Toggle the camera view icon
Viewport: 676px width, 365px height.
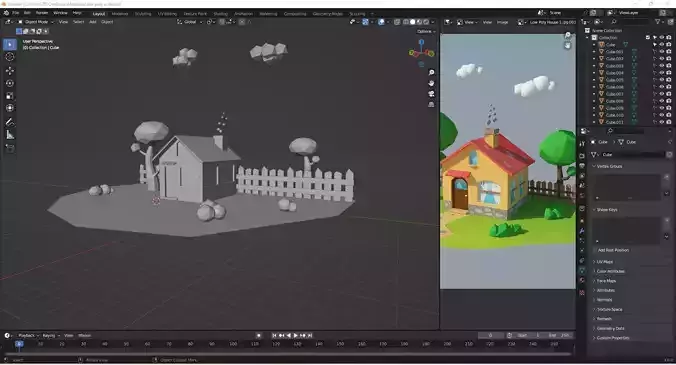(431, 94)
